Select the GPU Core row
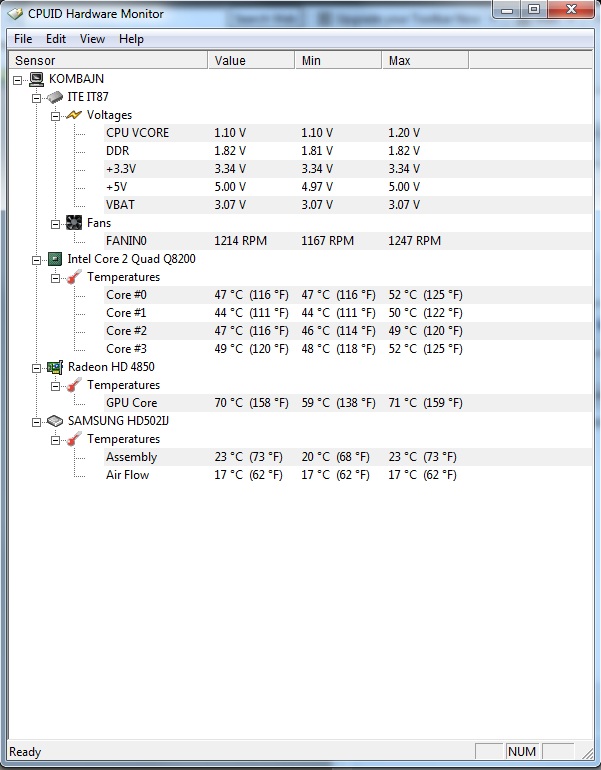This screenshot has width=601, height=770. pos(348,403)
